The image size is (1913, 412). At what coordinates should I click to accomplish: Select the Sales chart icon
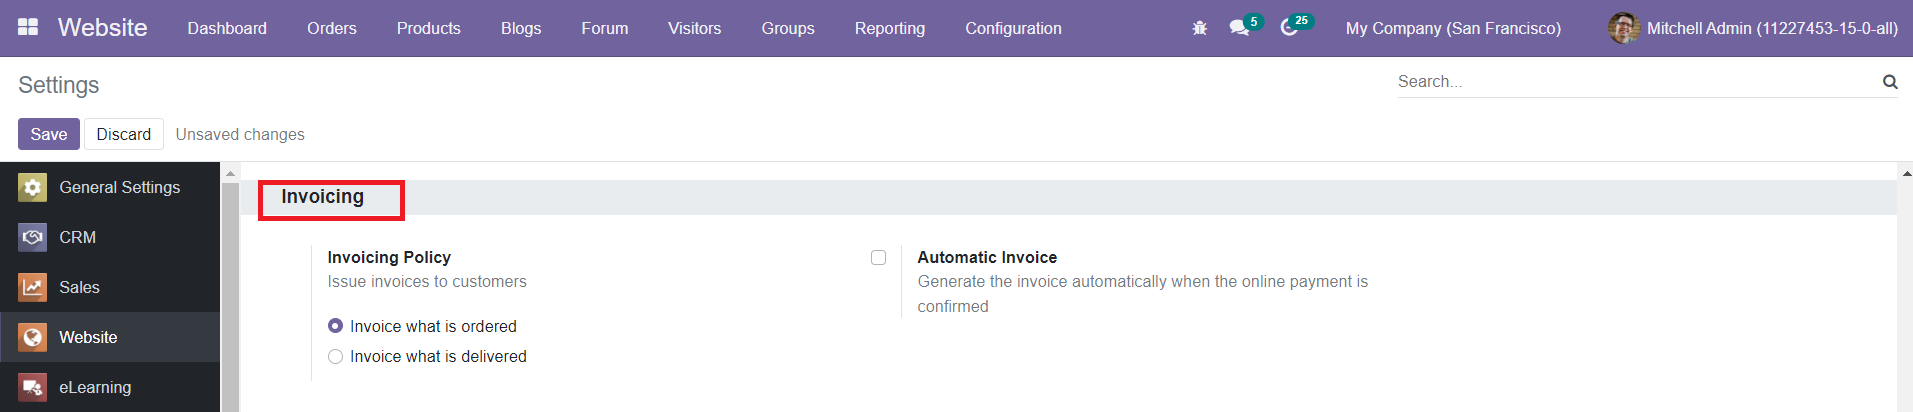click(32, 287)
